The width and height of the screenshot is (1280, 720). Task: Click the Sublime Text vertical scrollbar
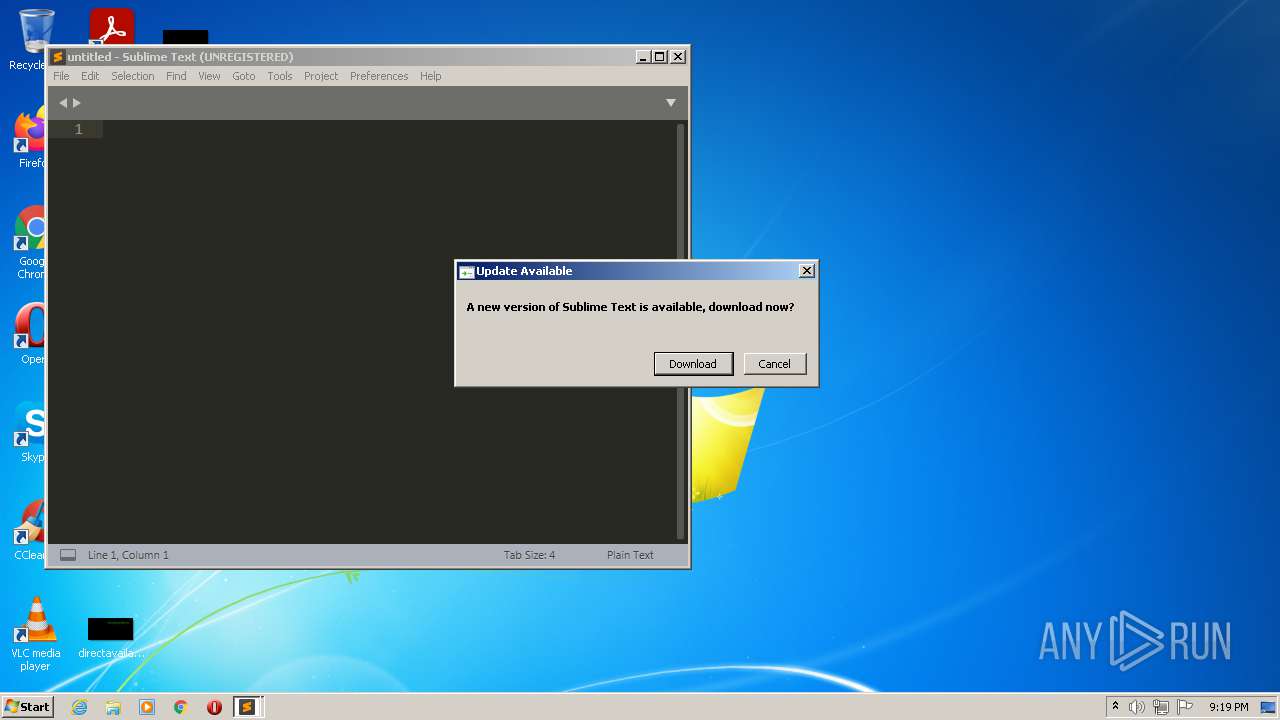(681, 332)
